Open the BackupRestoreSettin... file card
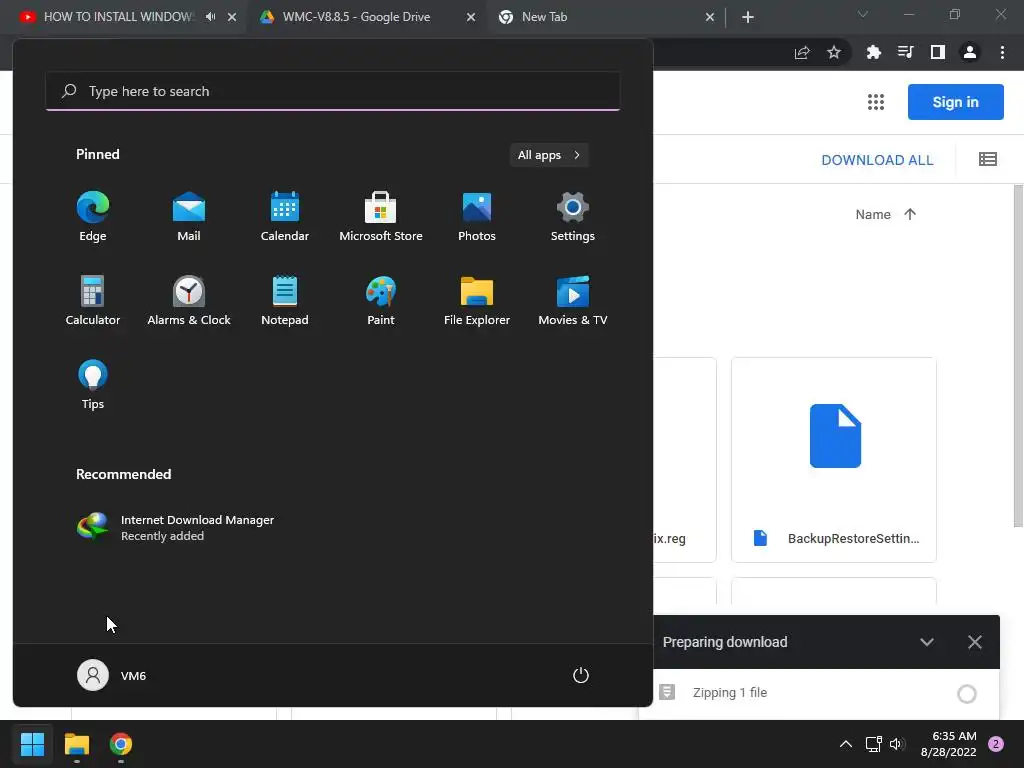Screen dimensions: 1024x768 point(834,460)
